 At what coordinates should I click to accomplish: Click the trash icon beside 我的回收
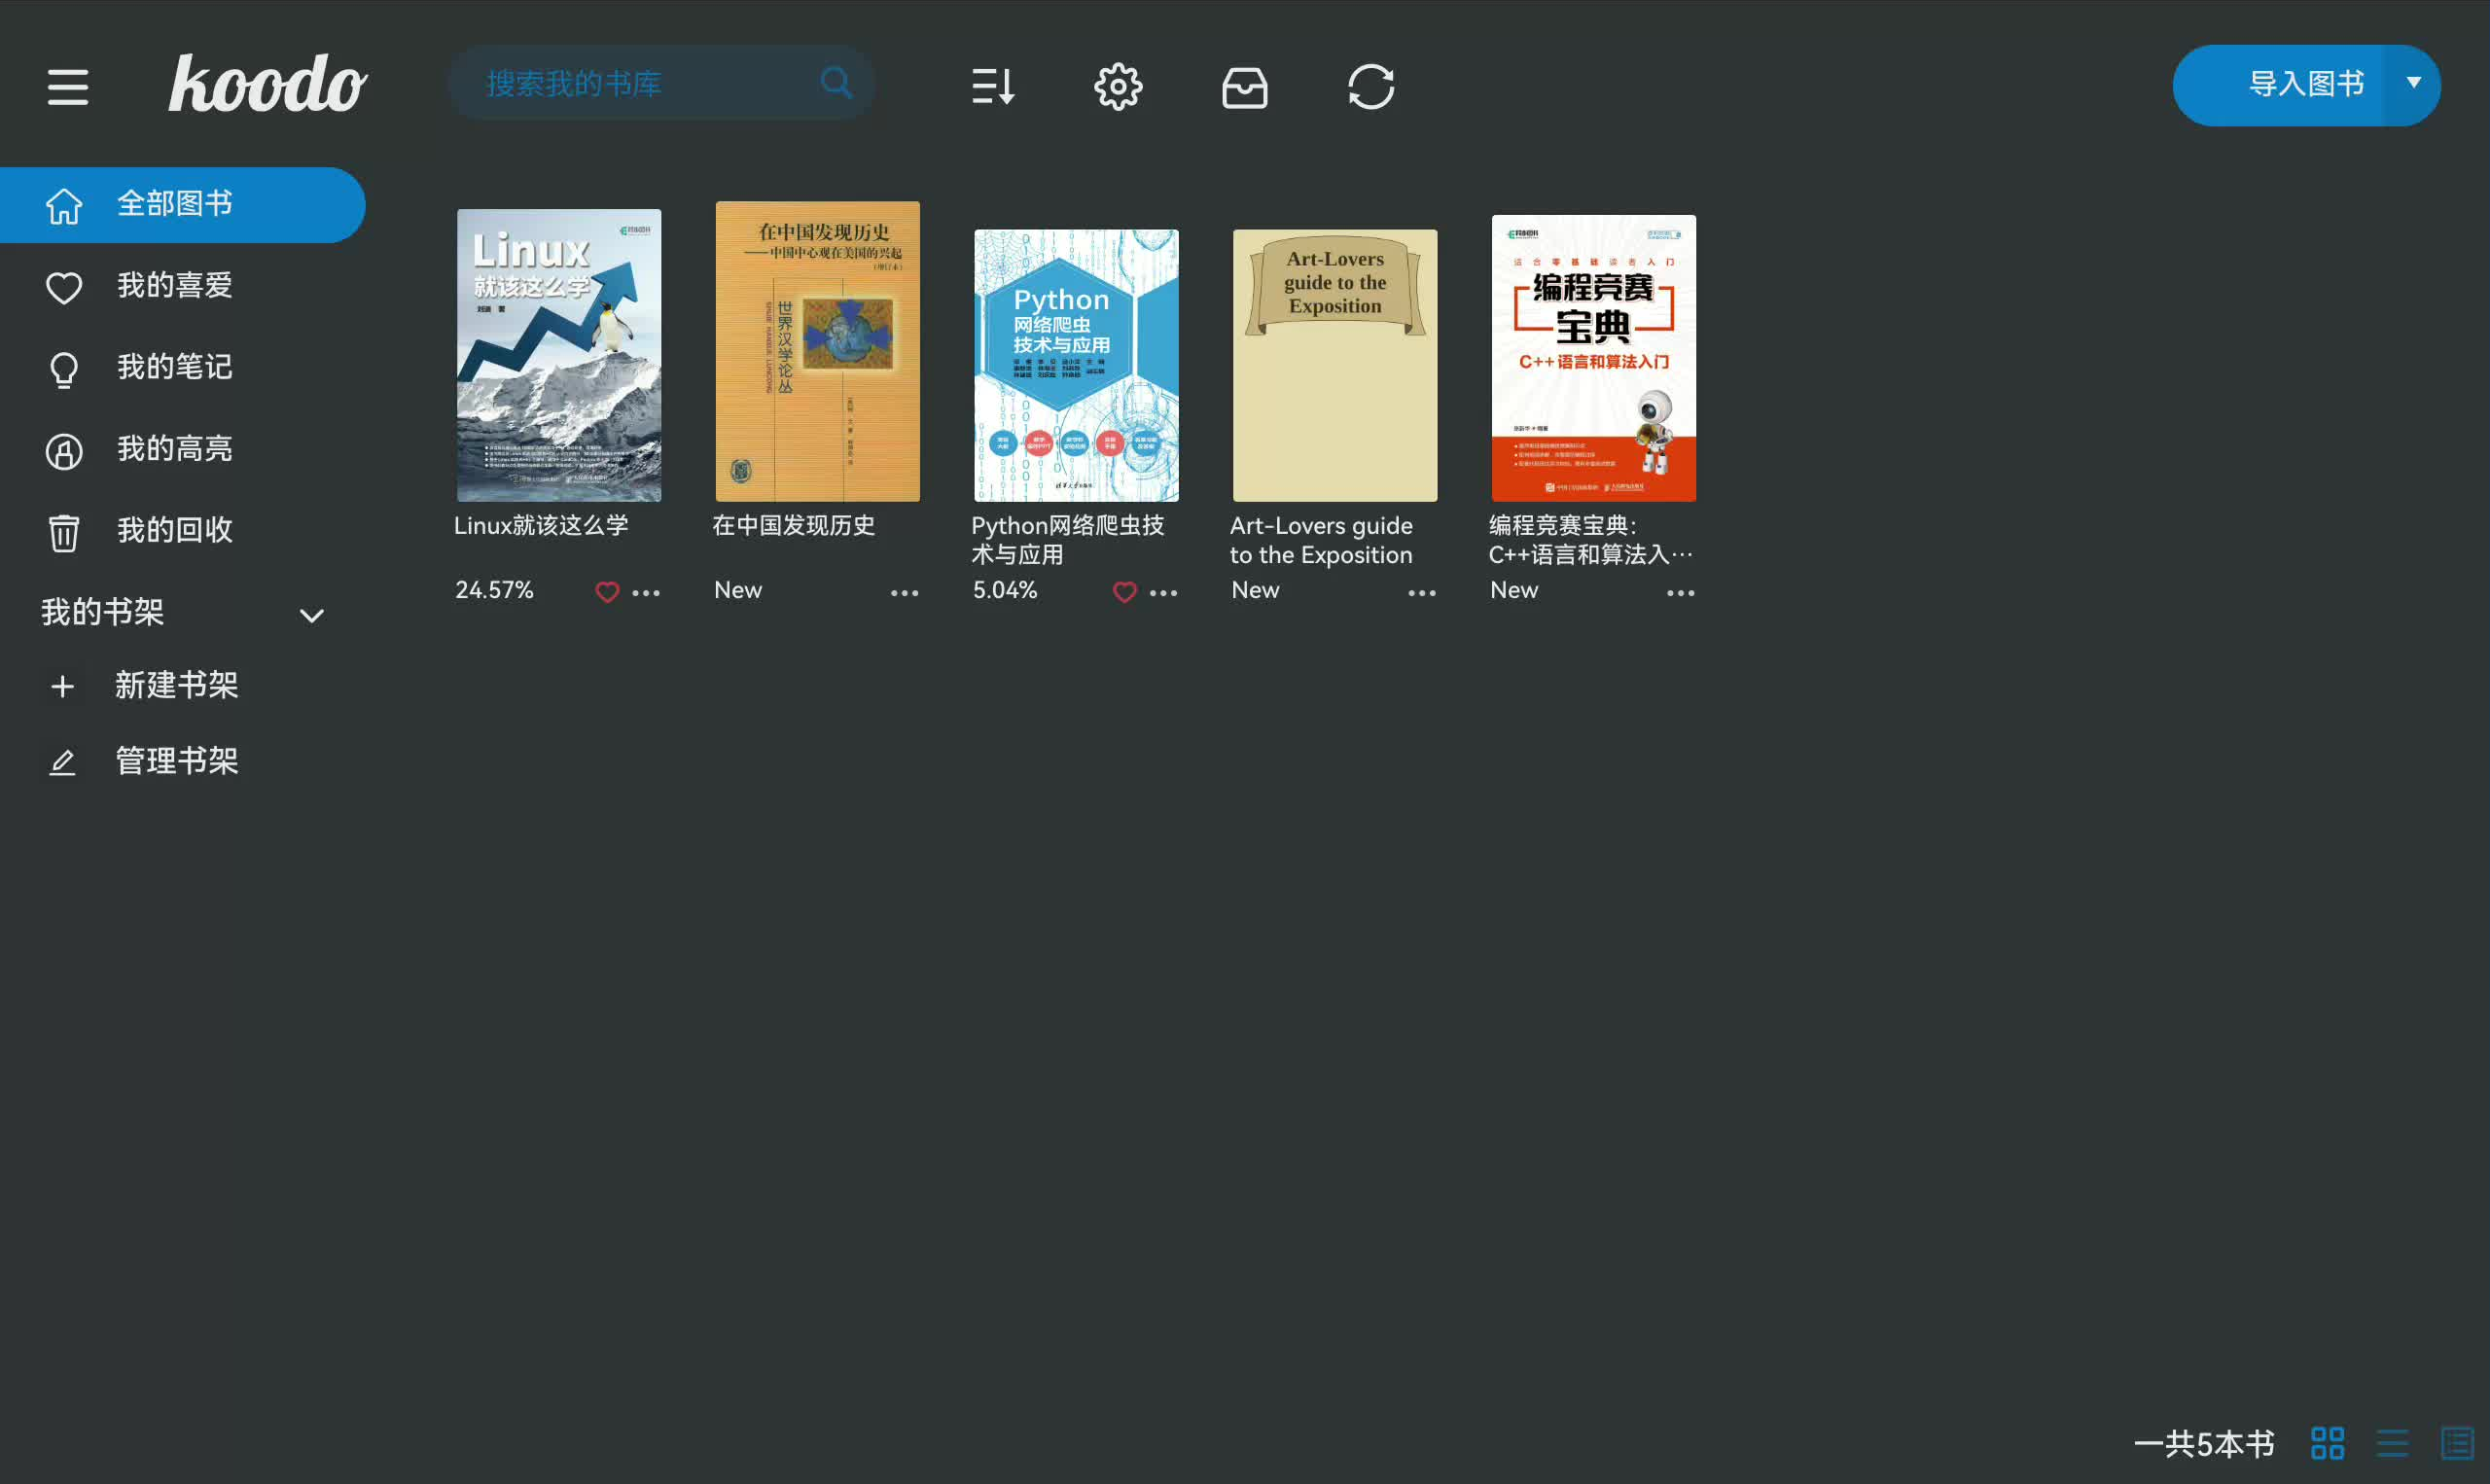coord(64,532)
